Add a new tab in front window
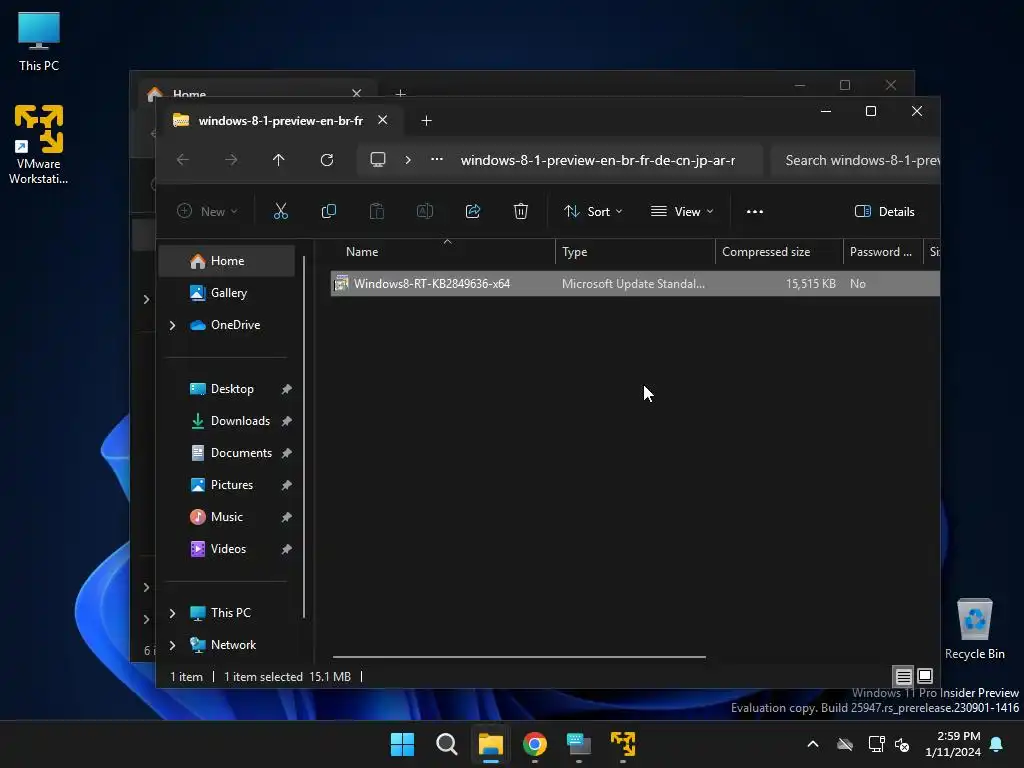 pos(426,121)
